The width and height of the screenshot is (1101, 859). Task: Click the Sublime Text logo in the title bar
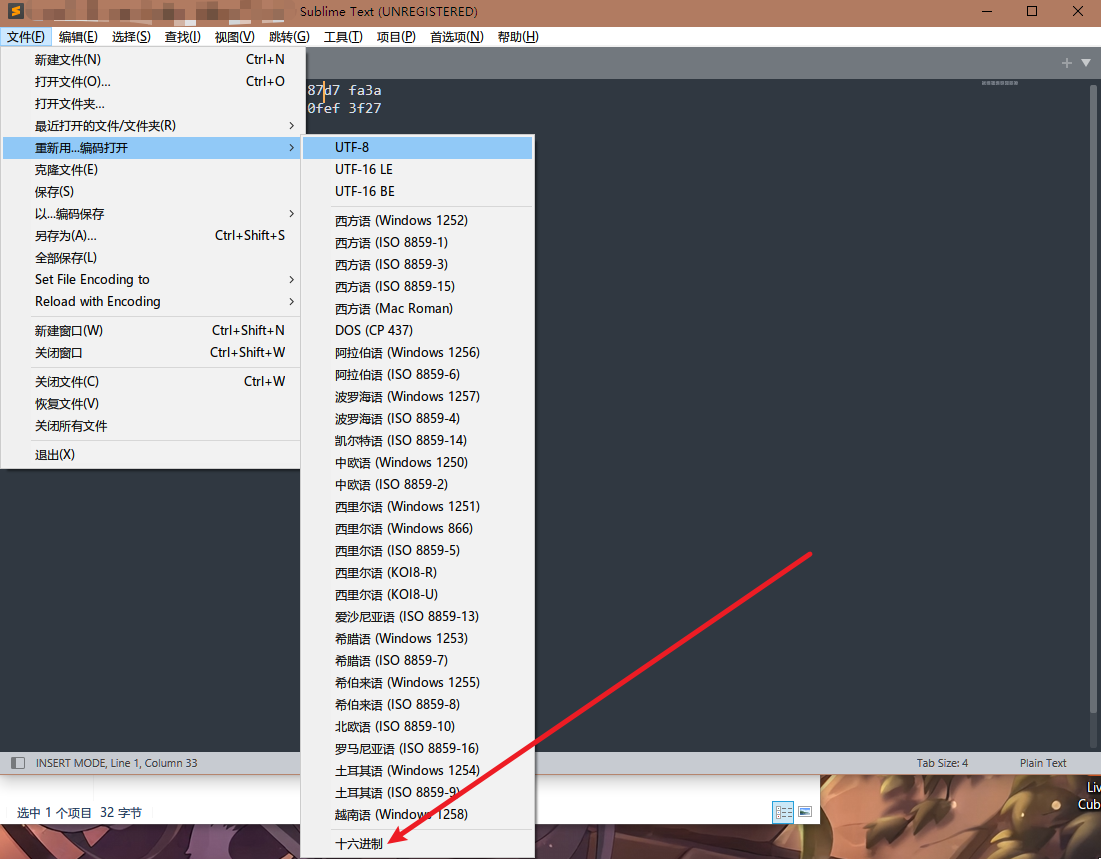click(15, 11)
